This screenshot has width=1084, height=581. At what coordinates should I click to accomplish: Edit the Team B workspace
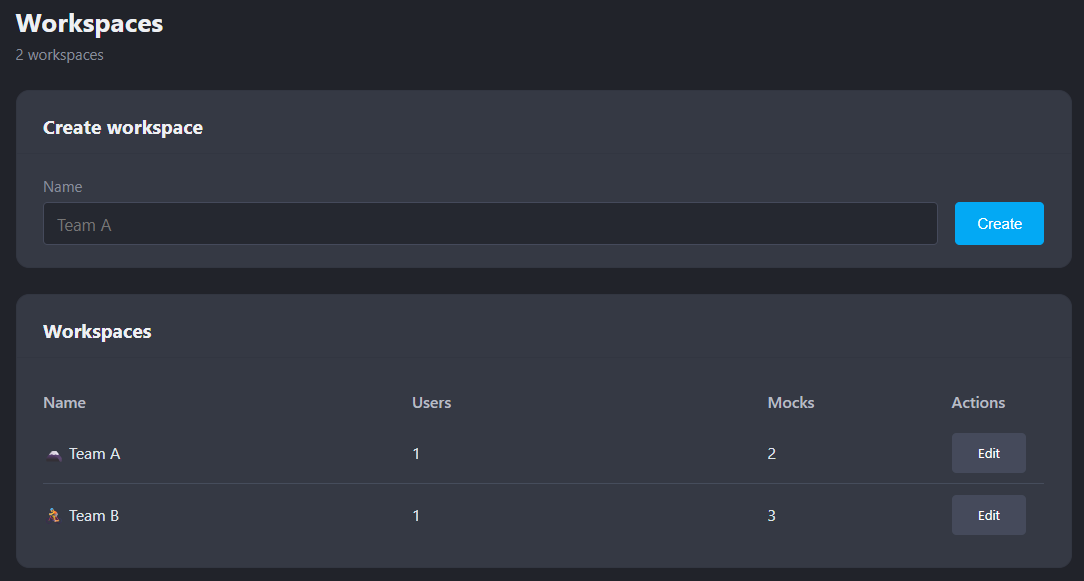[989, 515]
